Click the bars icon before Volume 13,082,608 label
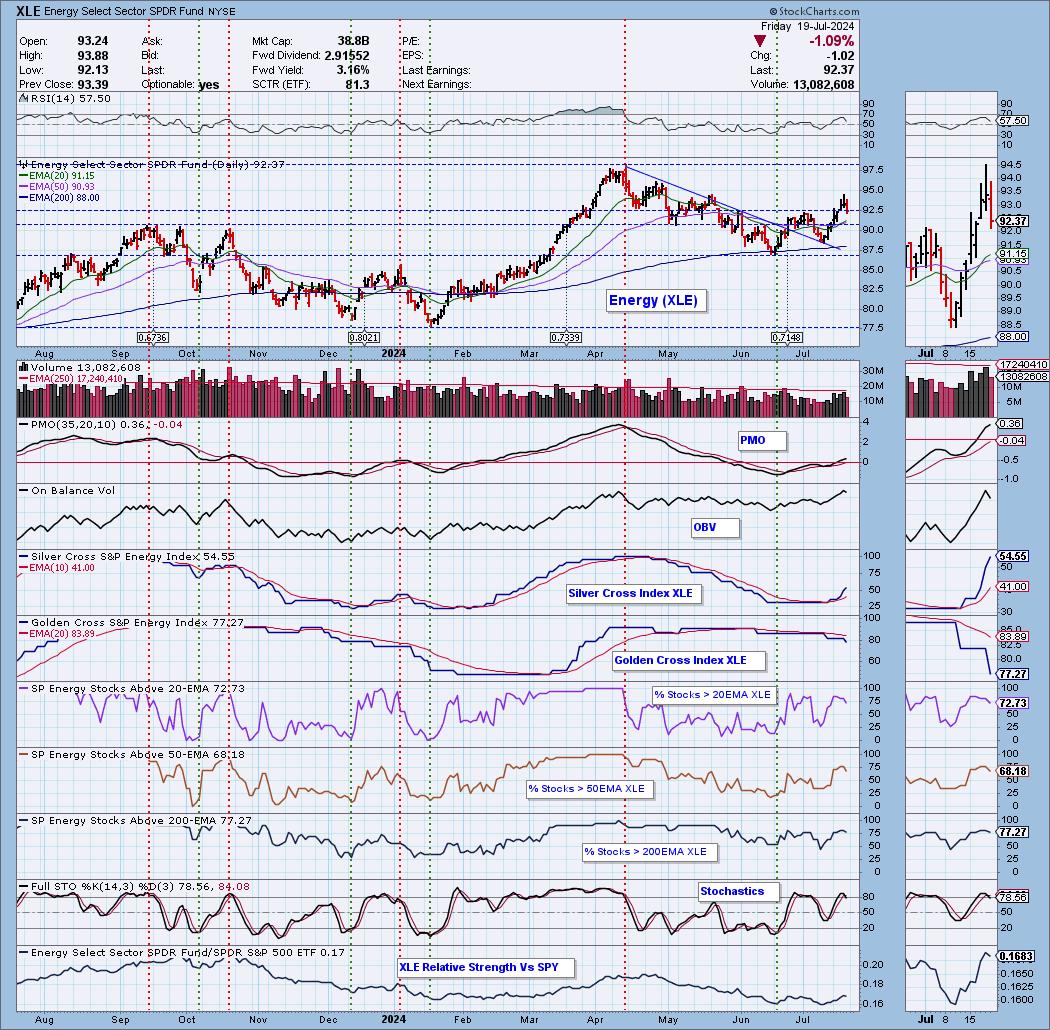This screenshot has height=1030, width=1050. coord(23,367)
